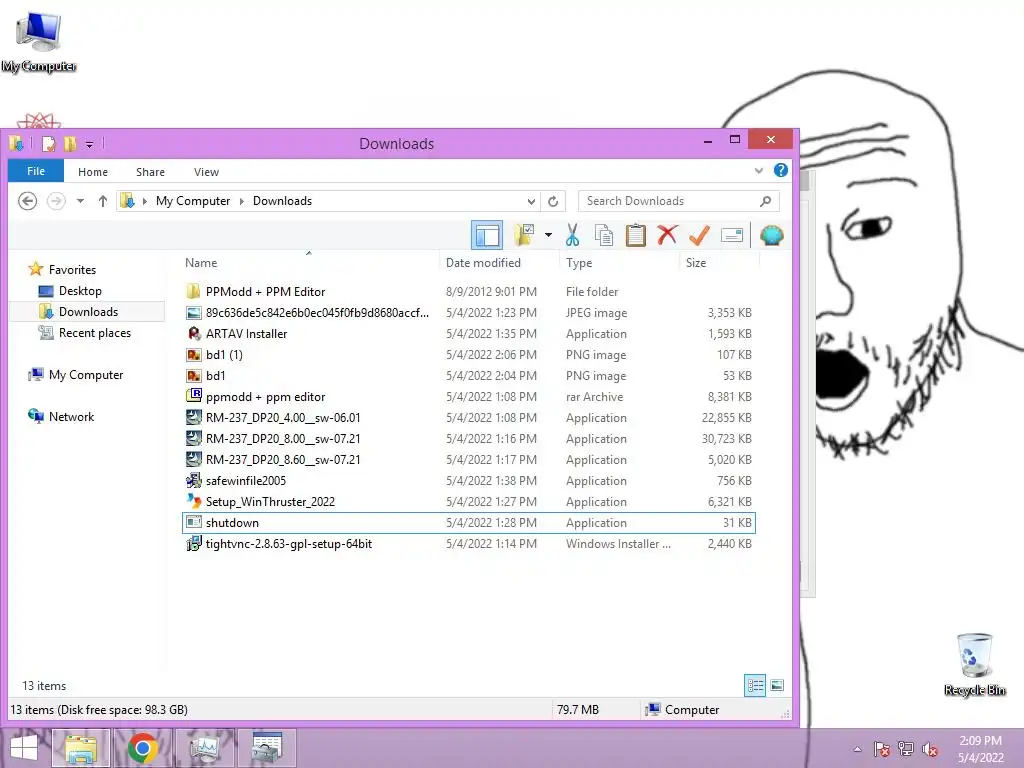Click the folder options toolbar icon
Screen dimensions: 1024x768
[524, 235]
